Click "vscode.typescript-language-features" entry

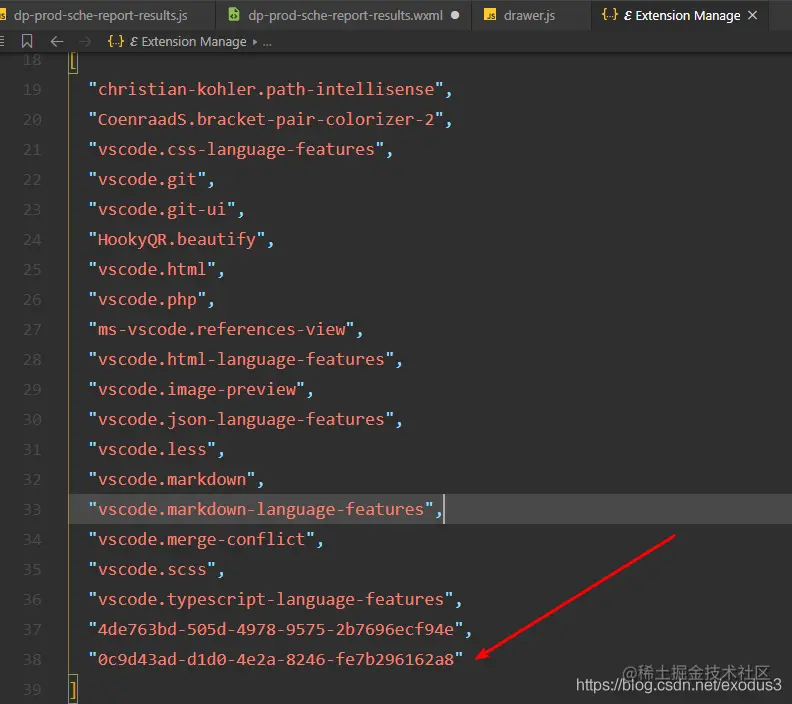click(271, 599)
